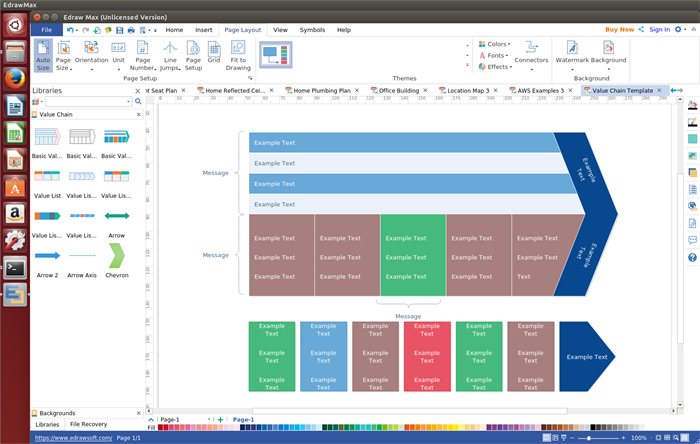Image resolution: width=700 pixels, height=444 pixels.
Task: Pick the Arrow Axis shape
Action: click(x=82, y=253)
